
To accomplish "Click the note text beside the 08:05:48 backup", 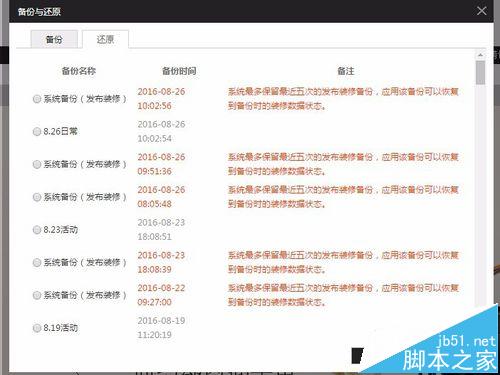I will point(343,197).
